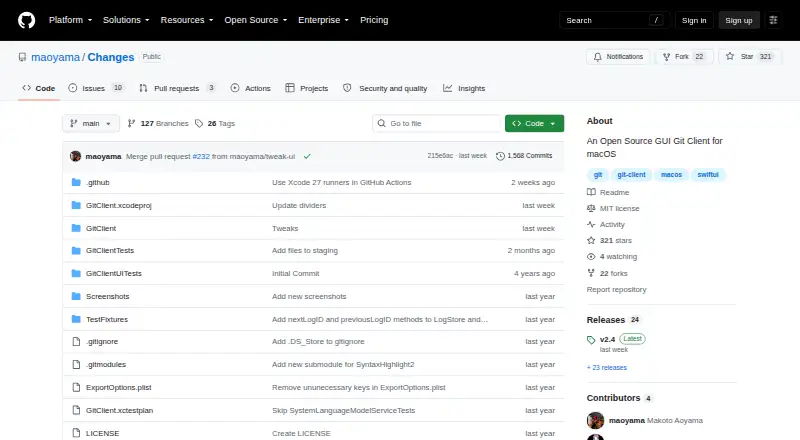Viewport: 800px width, 440px height.
Task: Open the Actions tab
Action: (x=251, y=88)
